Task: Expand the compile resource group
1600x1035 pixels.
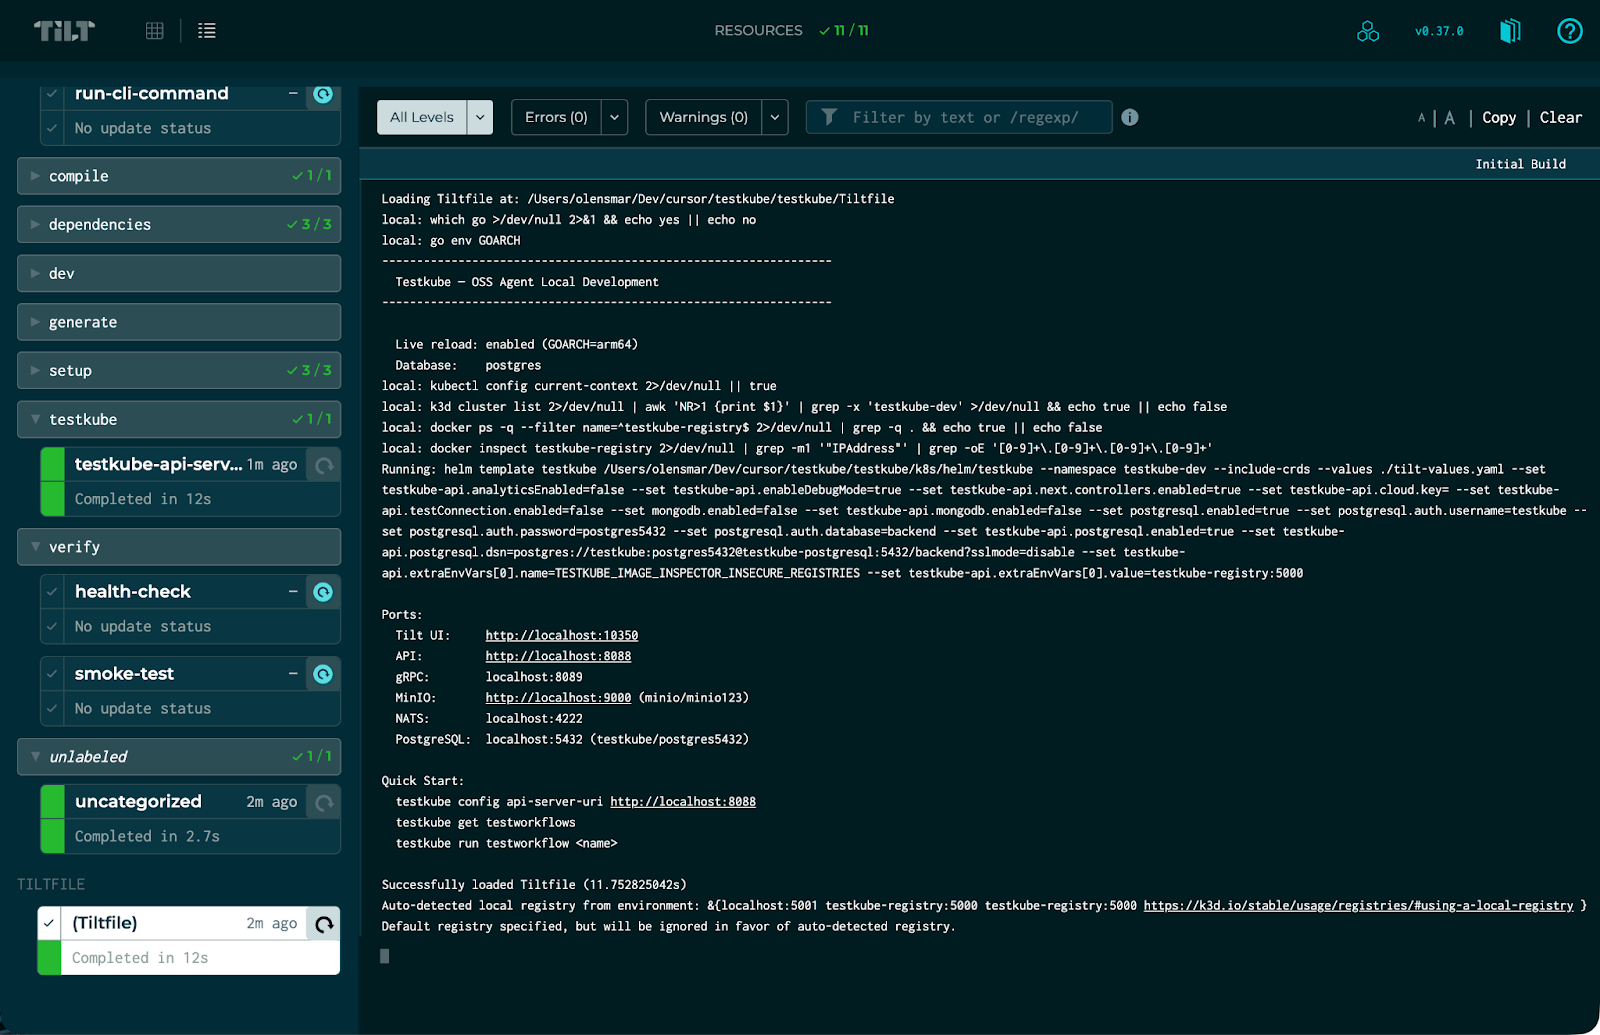Action: (179, 176)
